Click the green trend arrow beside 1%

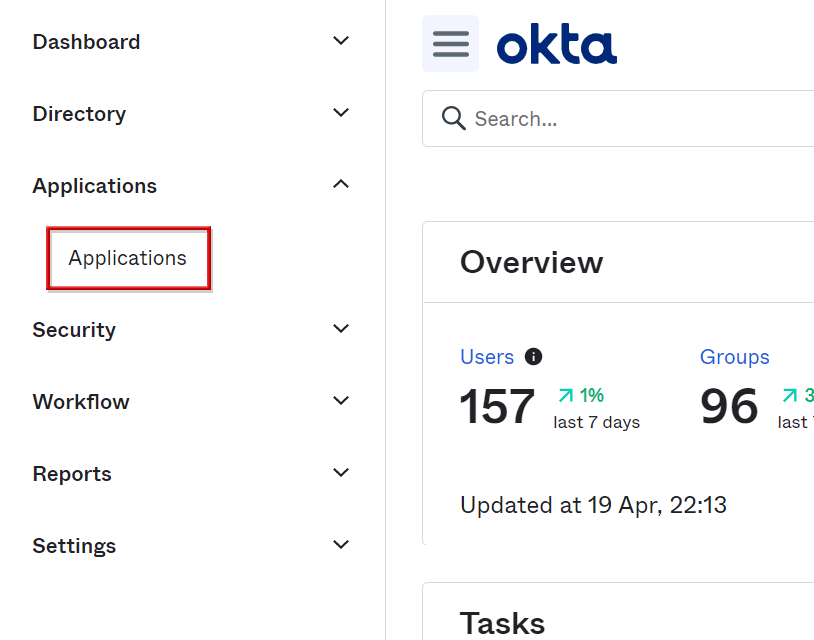tap(566, 395)
